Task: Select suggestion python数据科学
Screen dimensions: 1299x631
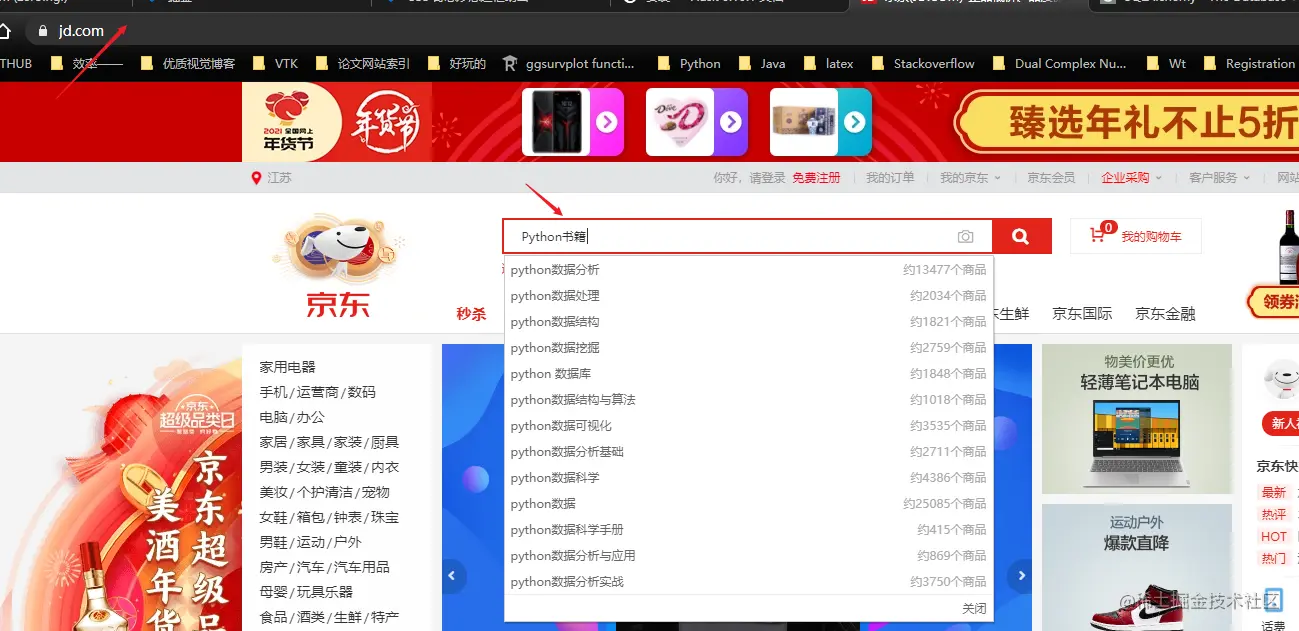Action: pos(748,478)
